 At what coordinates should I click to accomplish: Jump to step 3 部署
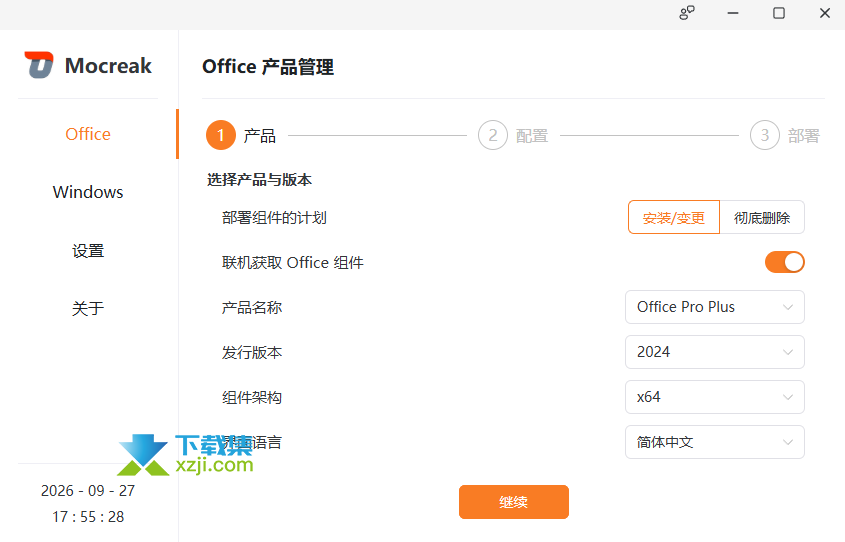[785, 135]
